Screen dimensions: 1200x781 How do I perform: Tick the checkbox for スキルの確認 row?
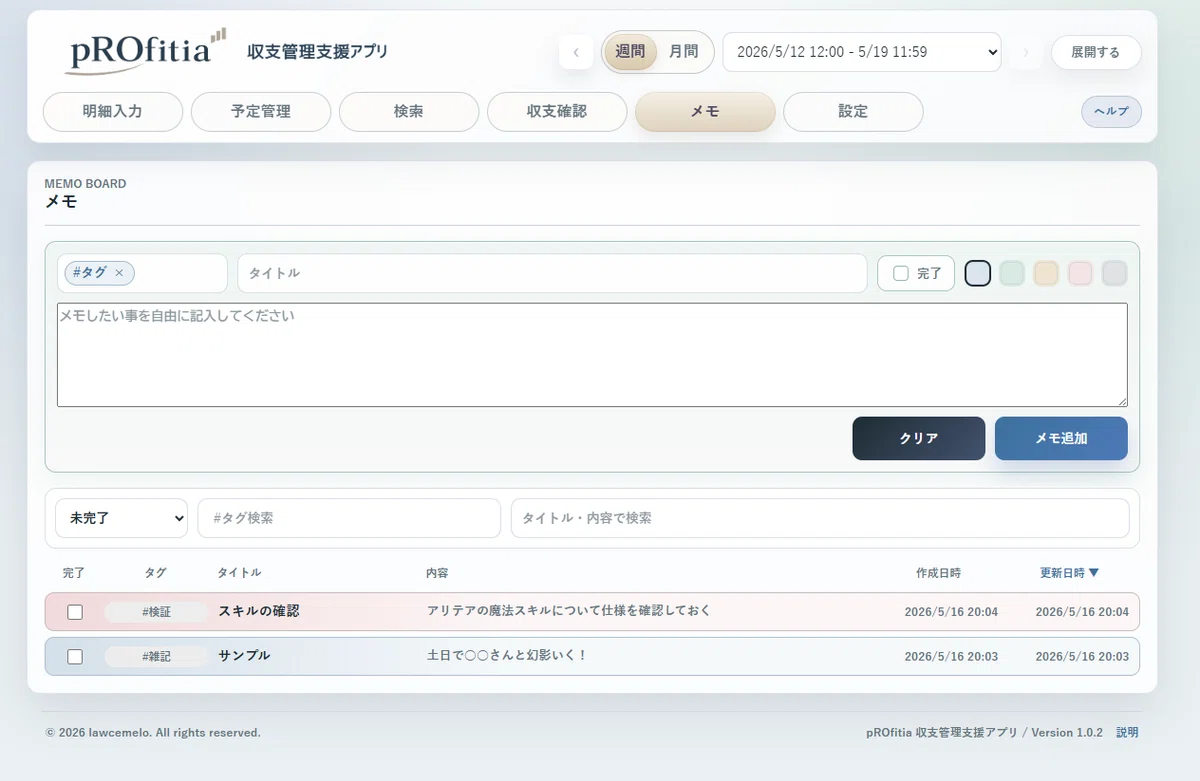pos(75,612)
